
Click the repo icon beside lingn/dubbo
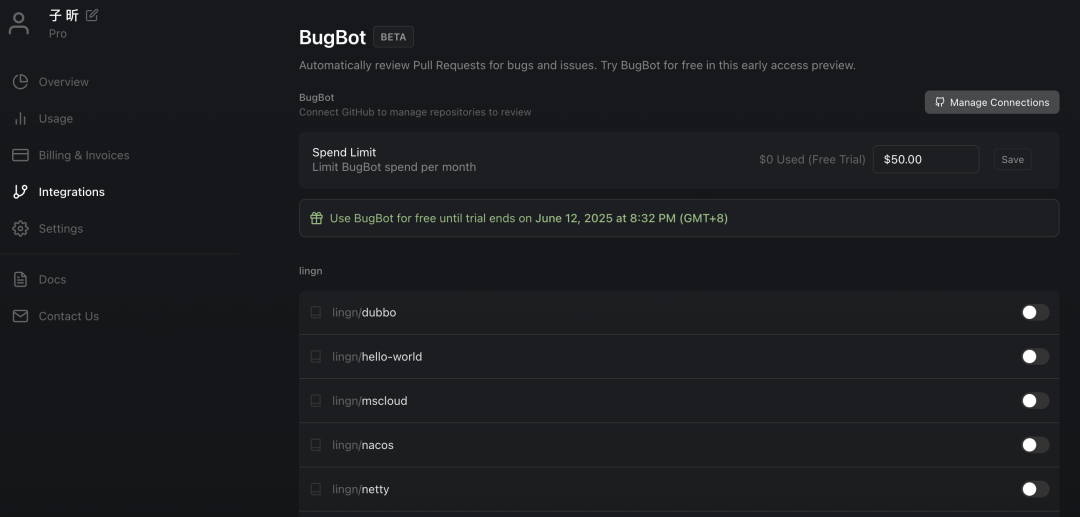[316, 313]
